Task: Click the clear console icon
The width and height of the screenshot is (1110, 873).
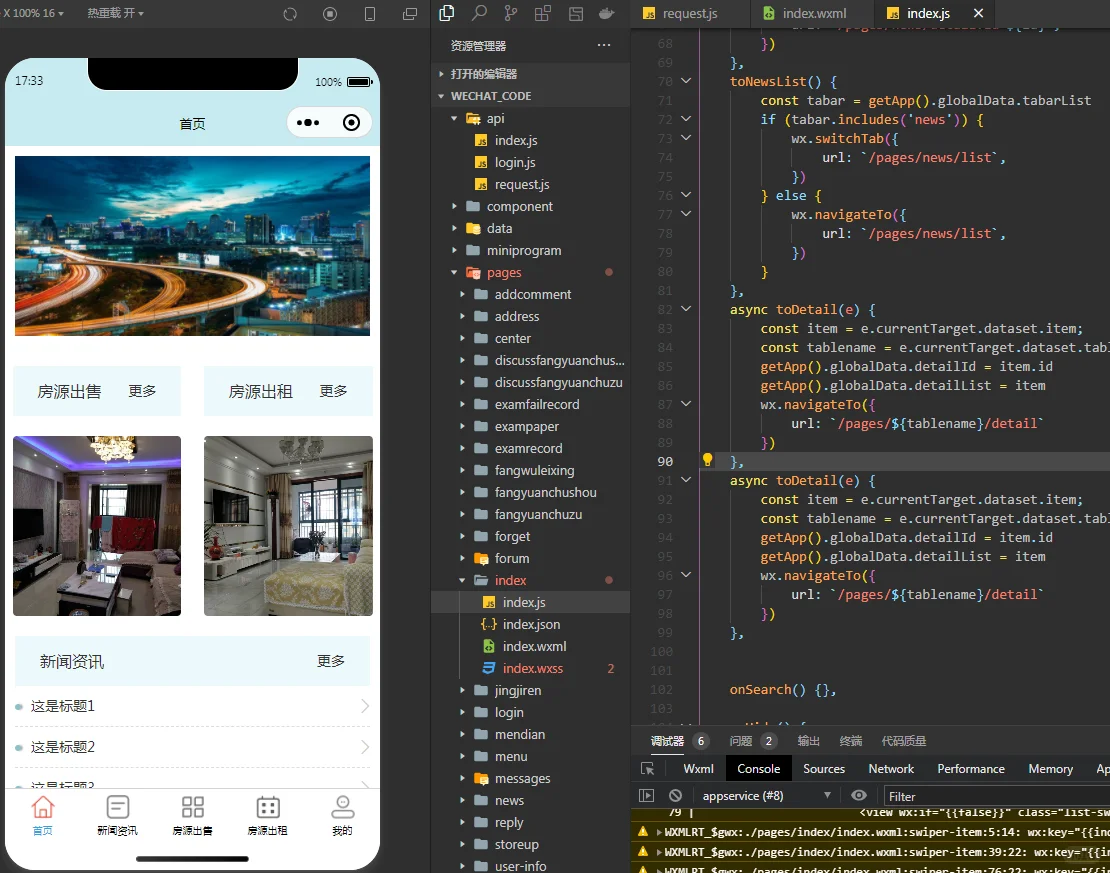Action: [x=675, y=796]
